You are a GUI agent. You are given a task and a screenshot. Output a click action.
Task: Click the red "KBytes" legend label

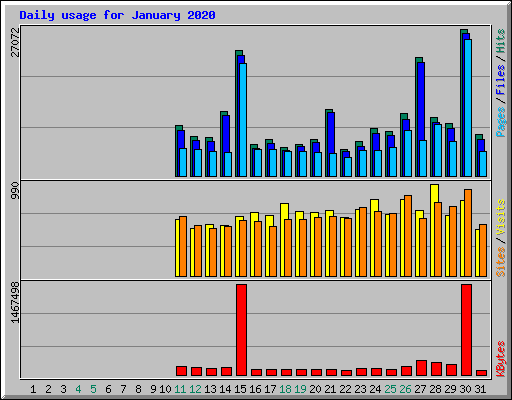[500, 359]
